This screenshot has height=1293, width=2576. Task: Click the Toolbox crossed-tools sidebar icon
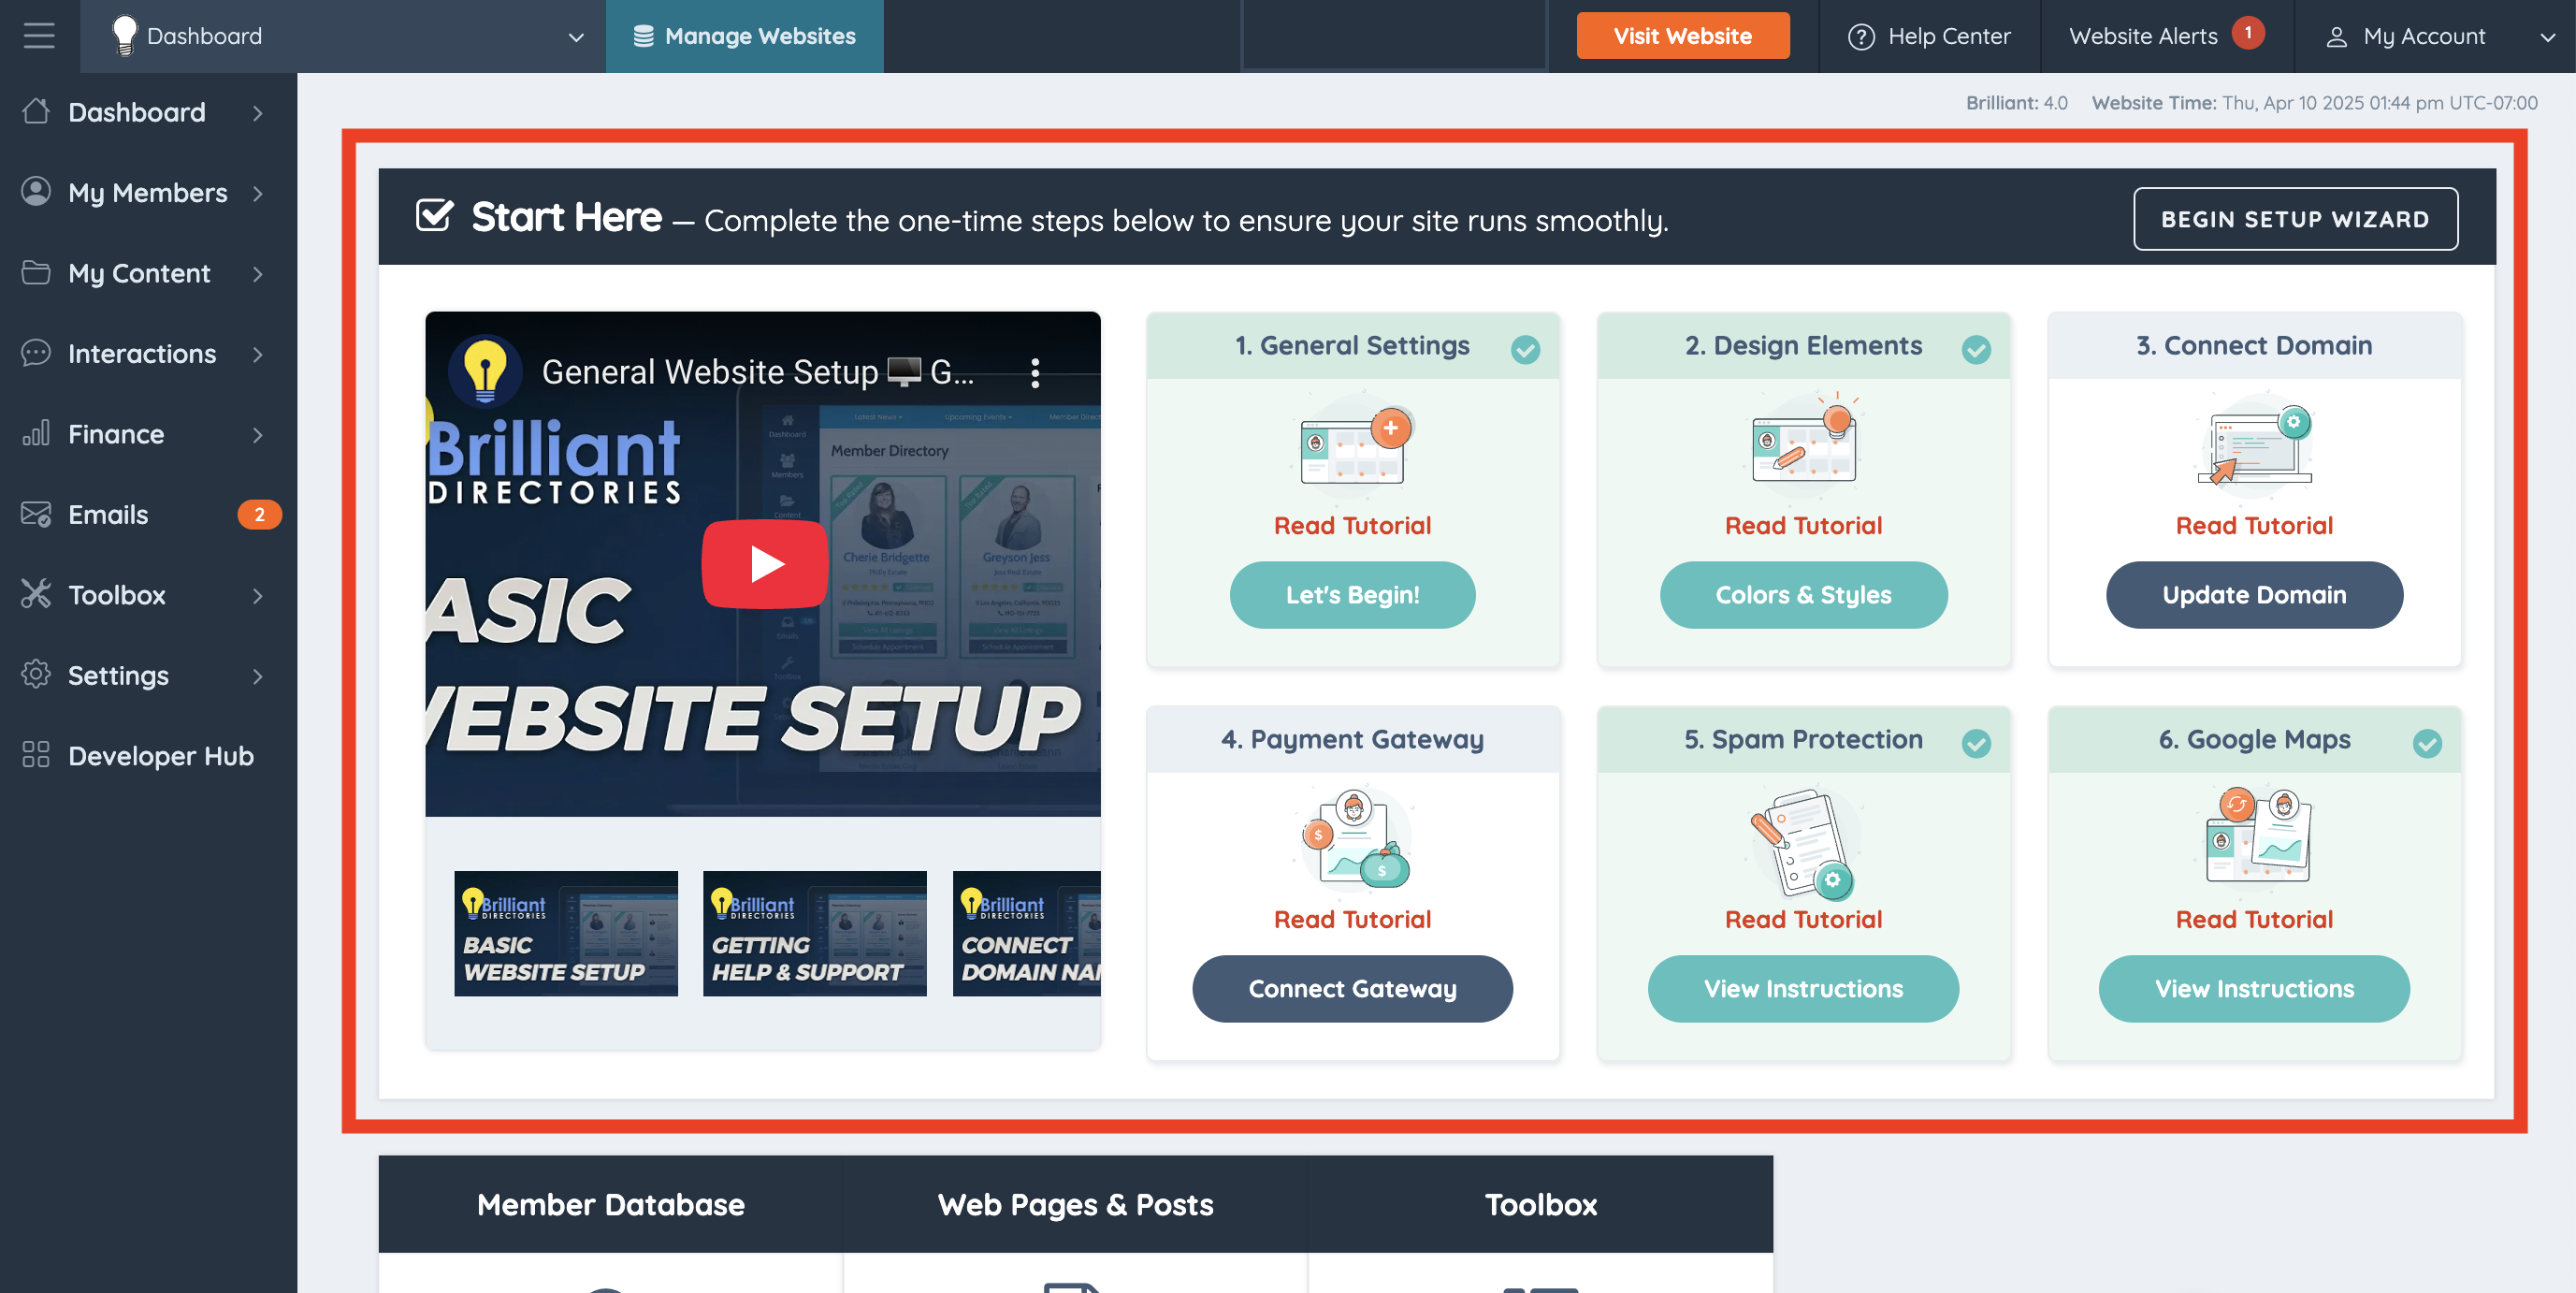36,594
